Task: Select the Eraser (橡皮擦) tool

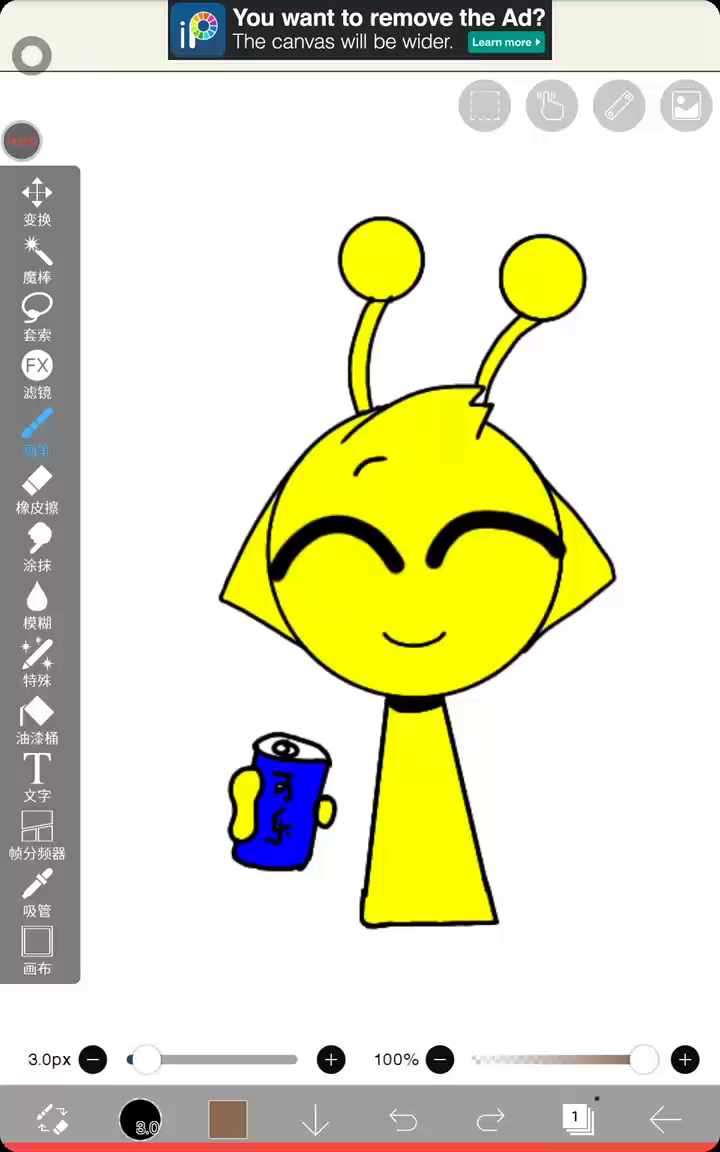Action: point(37,489)
